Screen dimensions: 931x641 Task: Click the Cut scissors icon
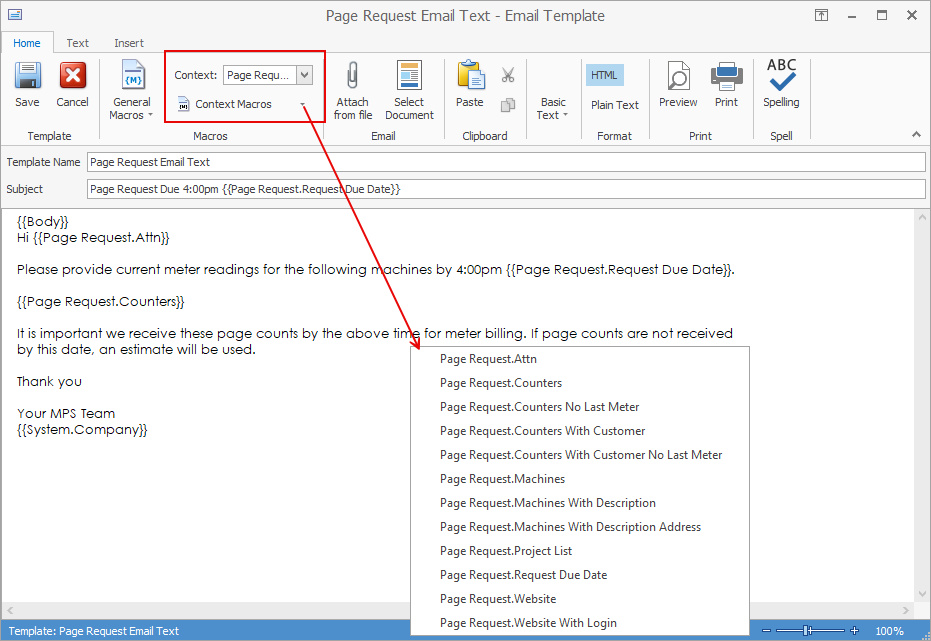pos(508,75)
